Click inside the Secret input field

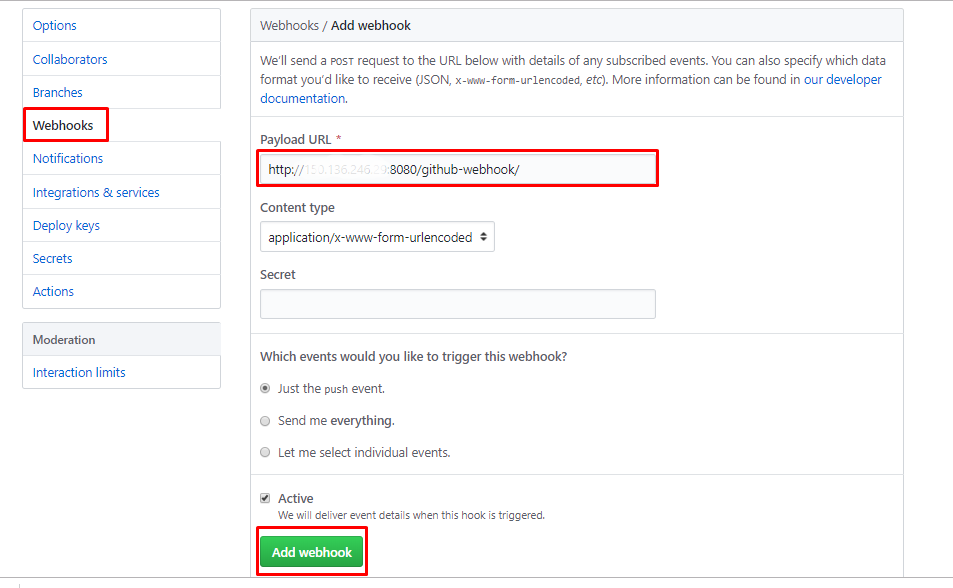457,303
